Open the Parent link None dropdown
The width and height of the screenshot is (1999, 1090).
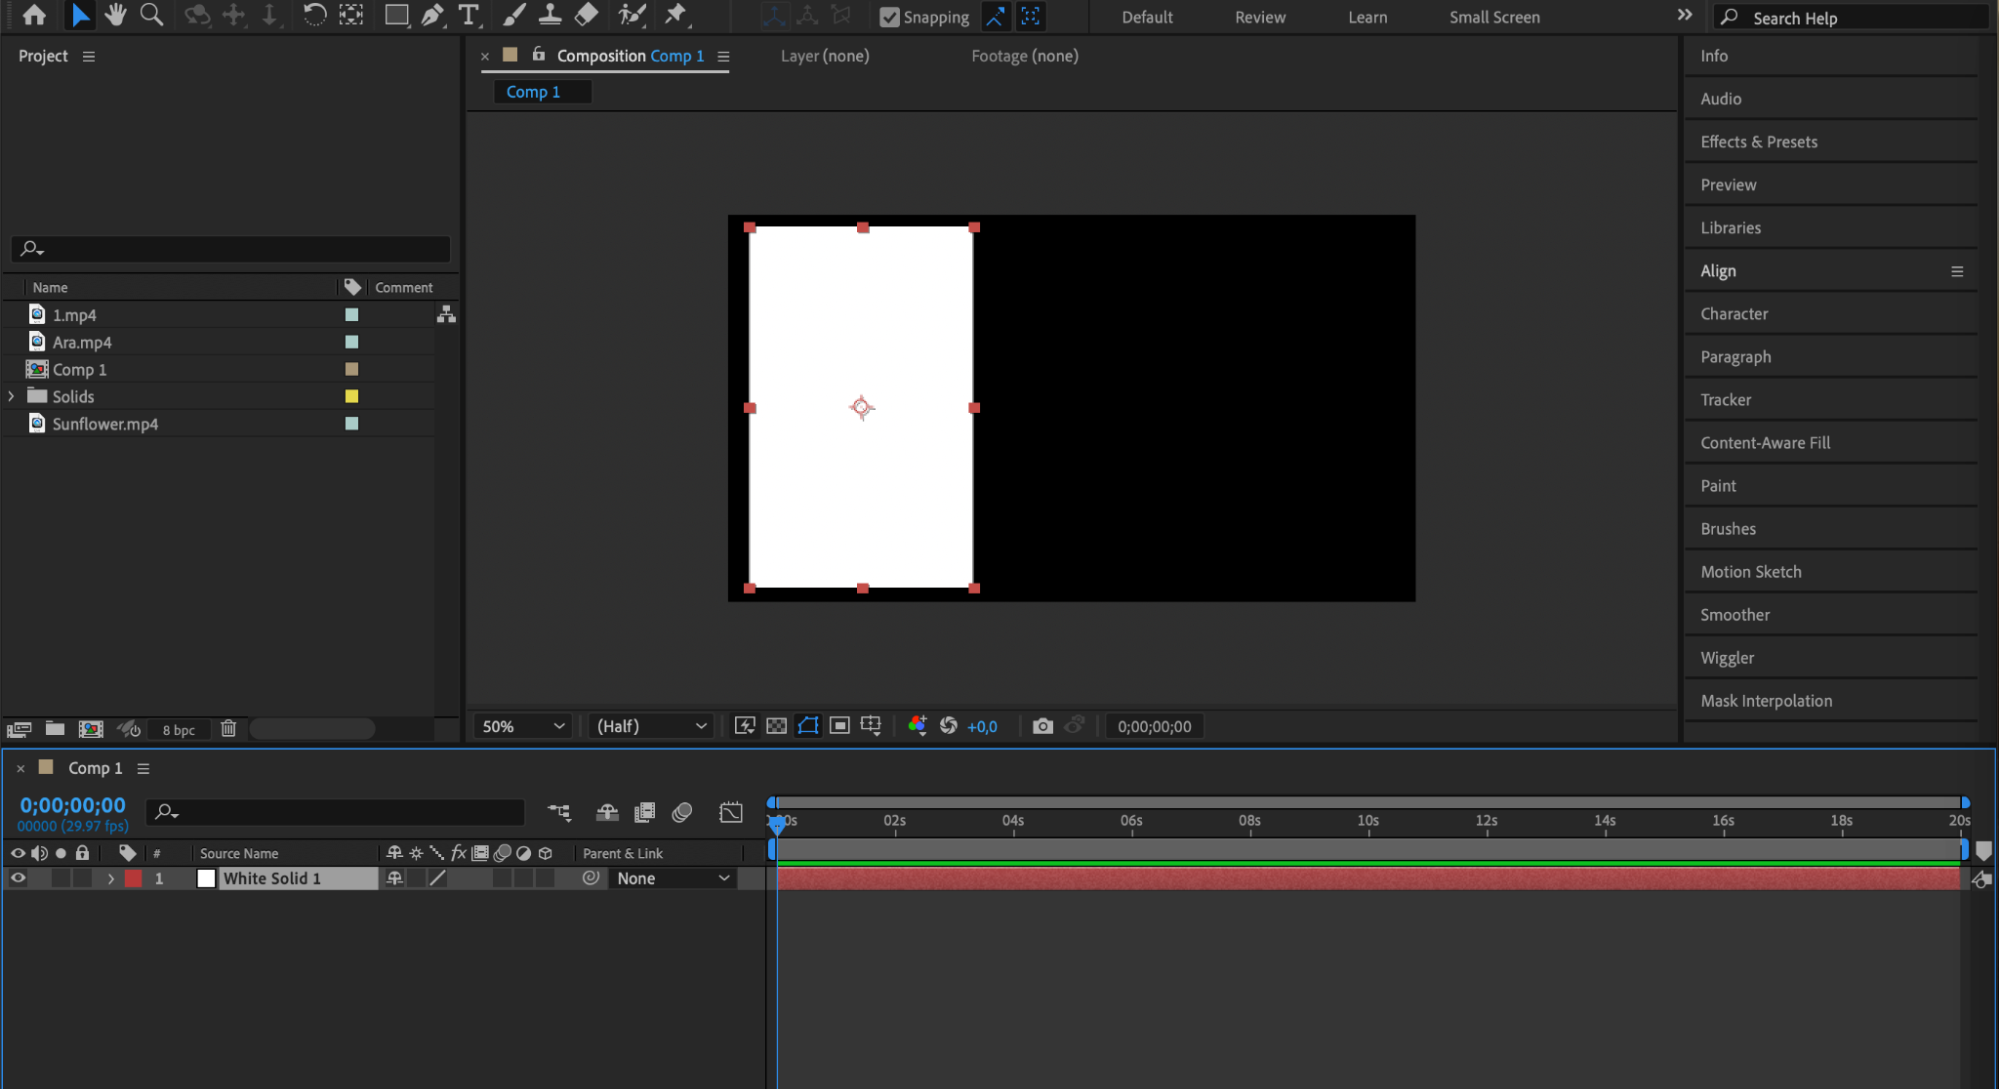[x=672, y=878]
